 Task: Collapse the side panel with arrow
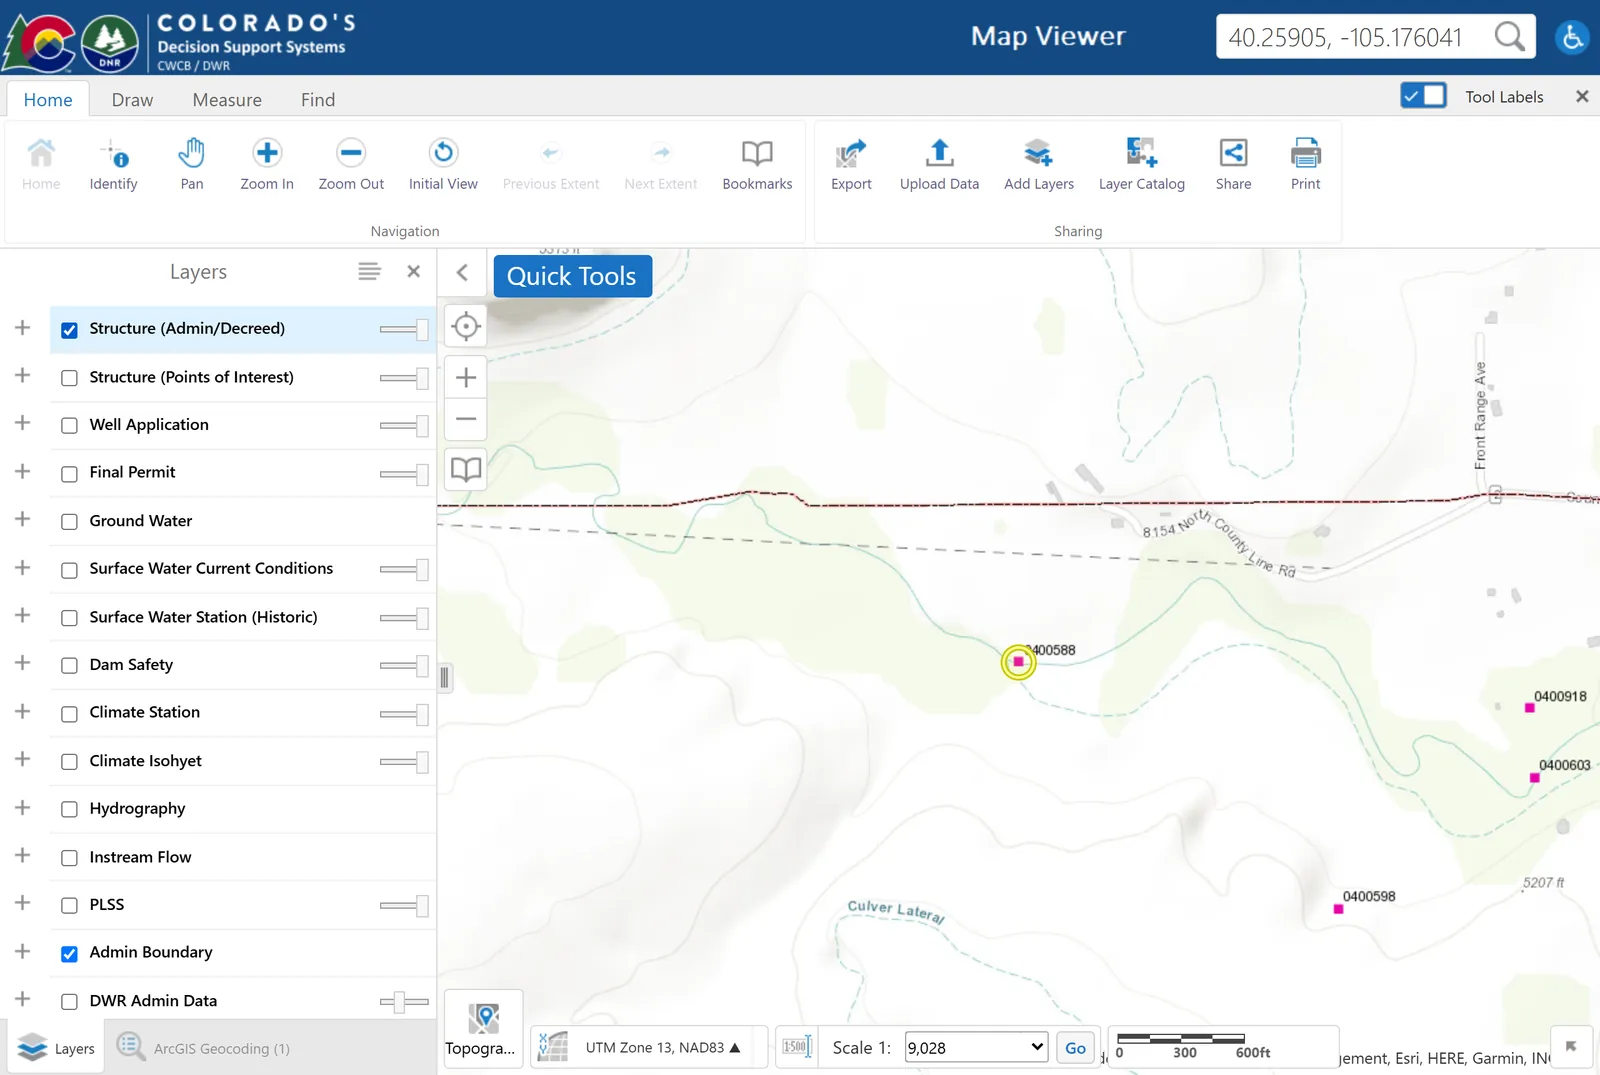462,273
